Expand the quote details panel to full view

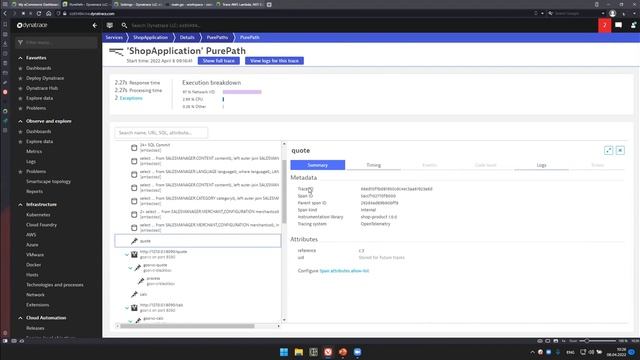click(608, 150)
